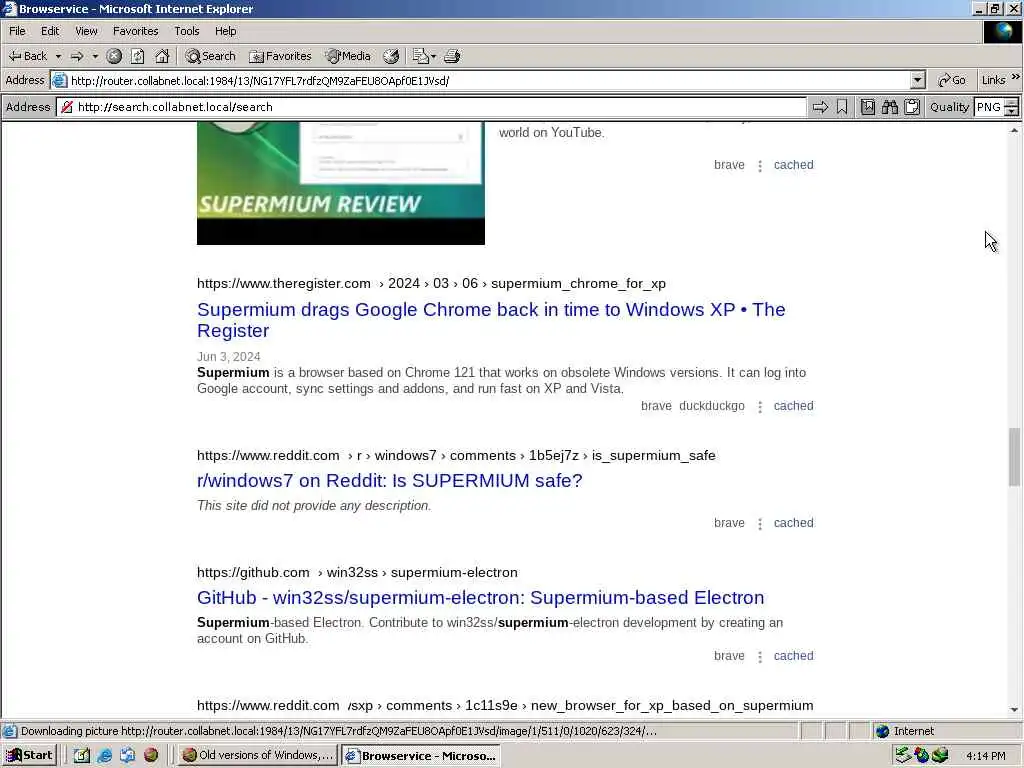The image size is (1024, 768).
Task: Click the IE address URL field
Action: [x=488, y=80]
